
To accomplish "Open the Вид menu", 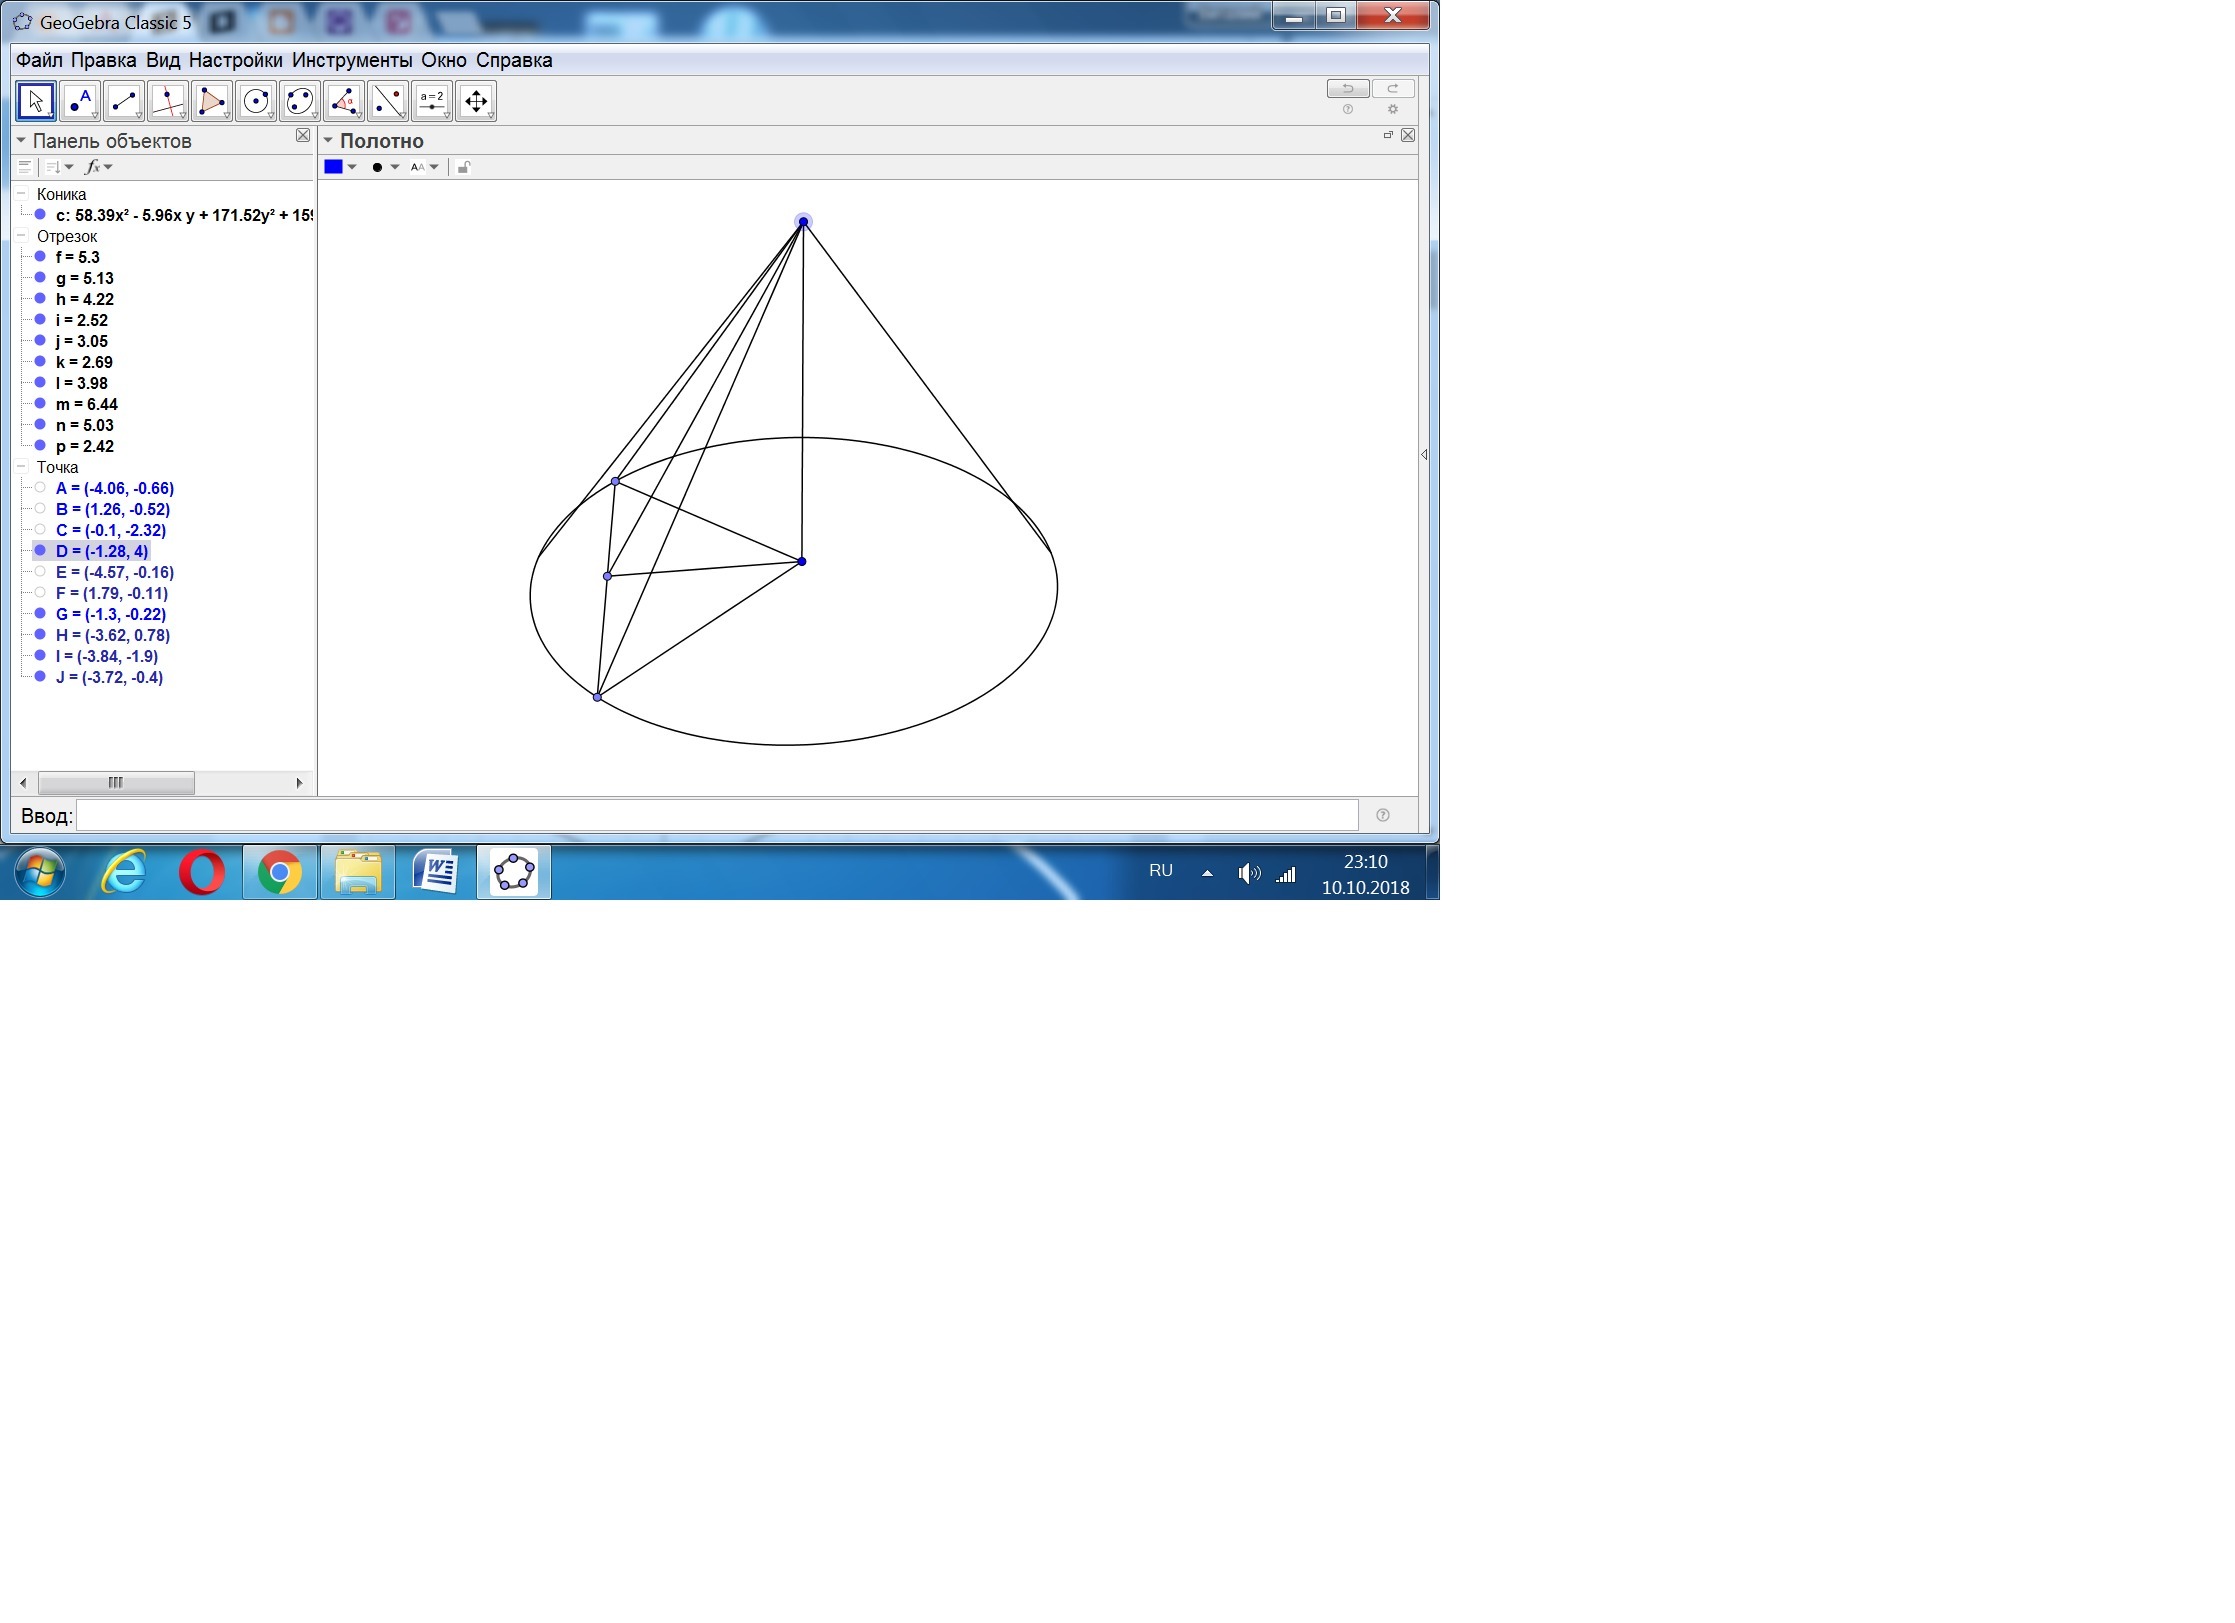I will click(x=162, y=60).
